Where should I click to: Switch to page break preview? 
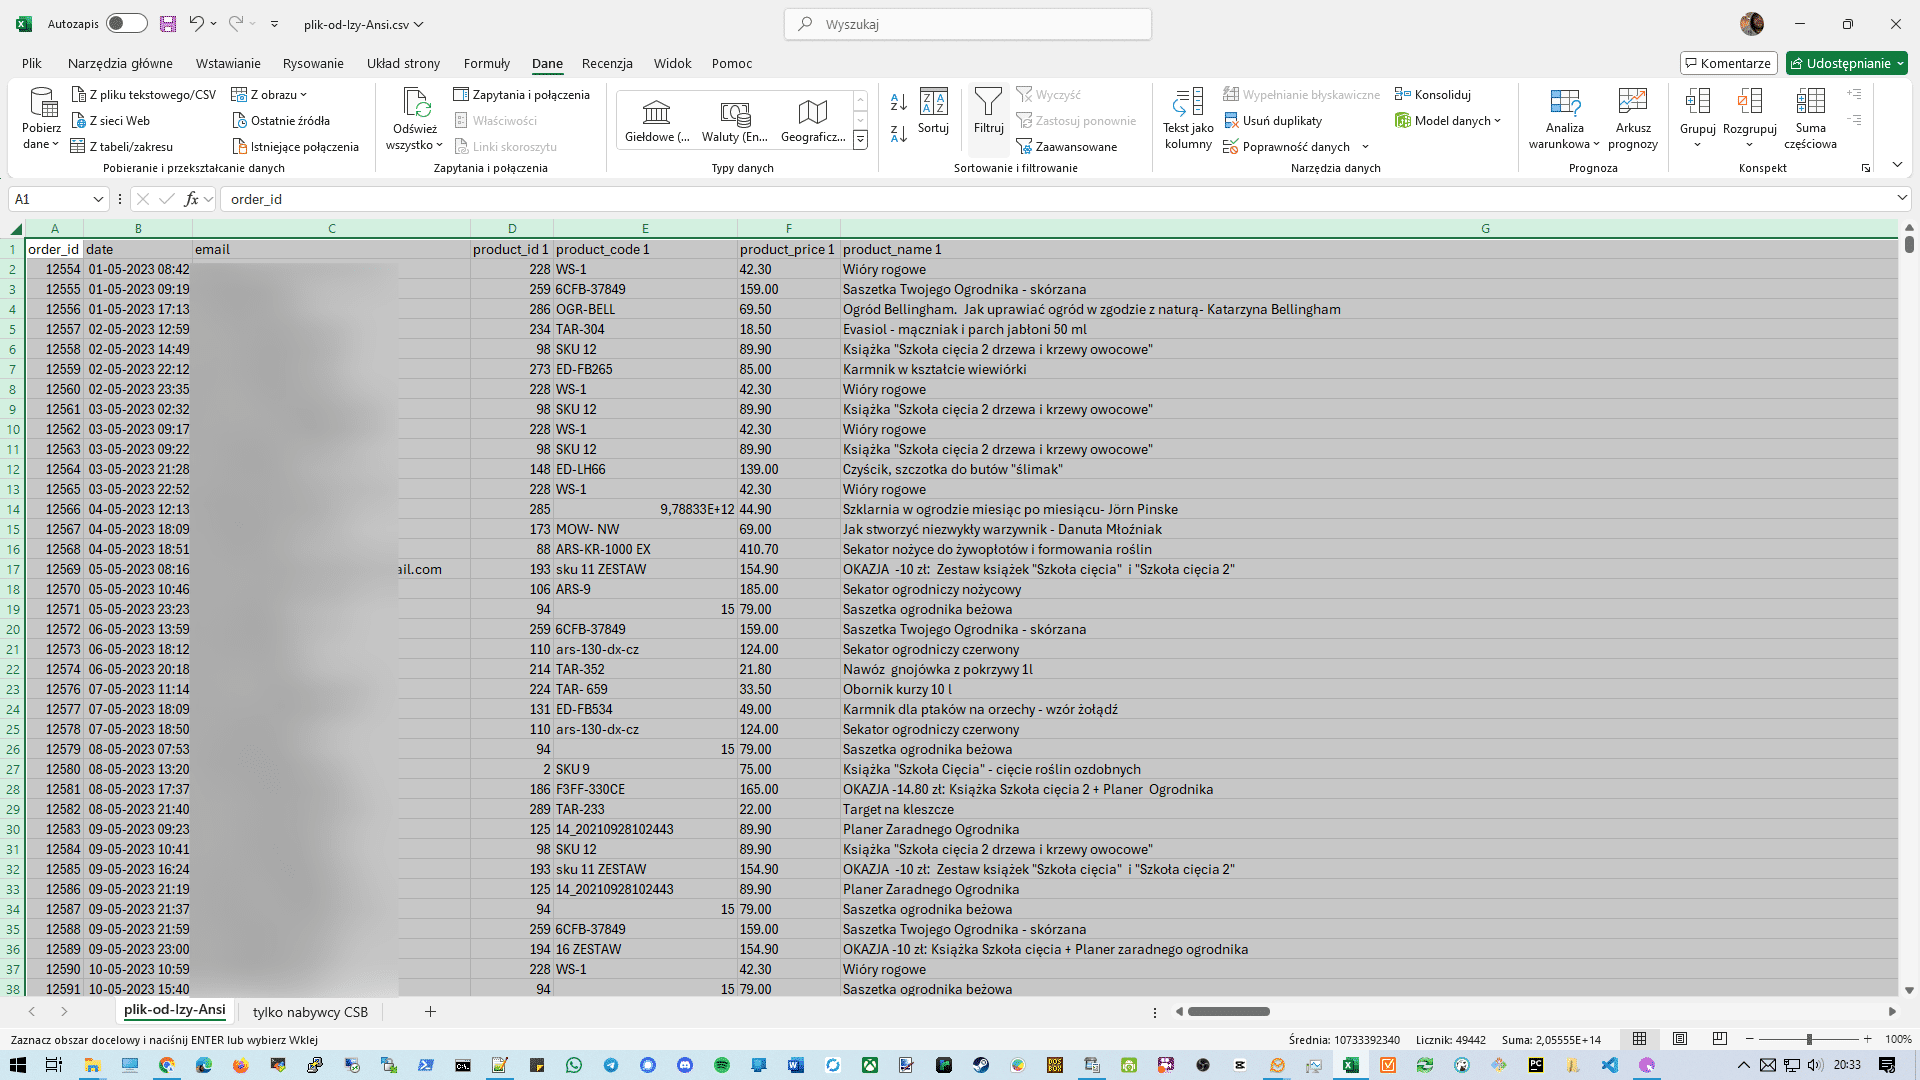(1720, 1039)
